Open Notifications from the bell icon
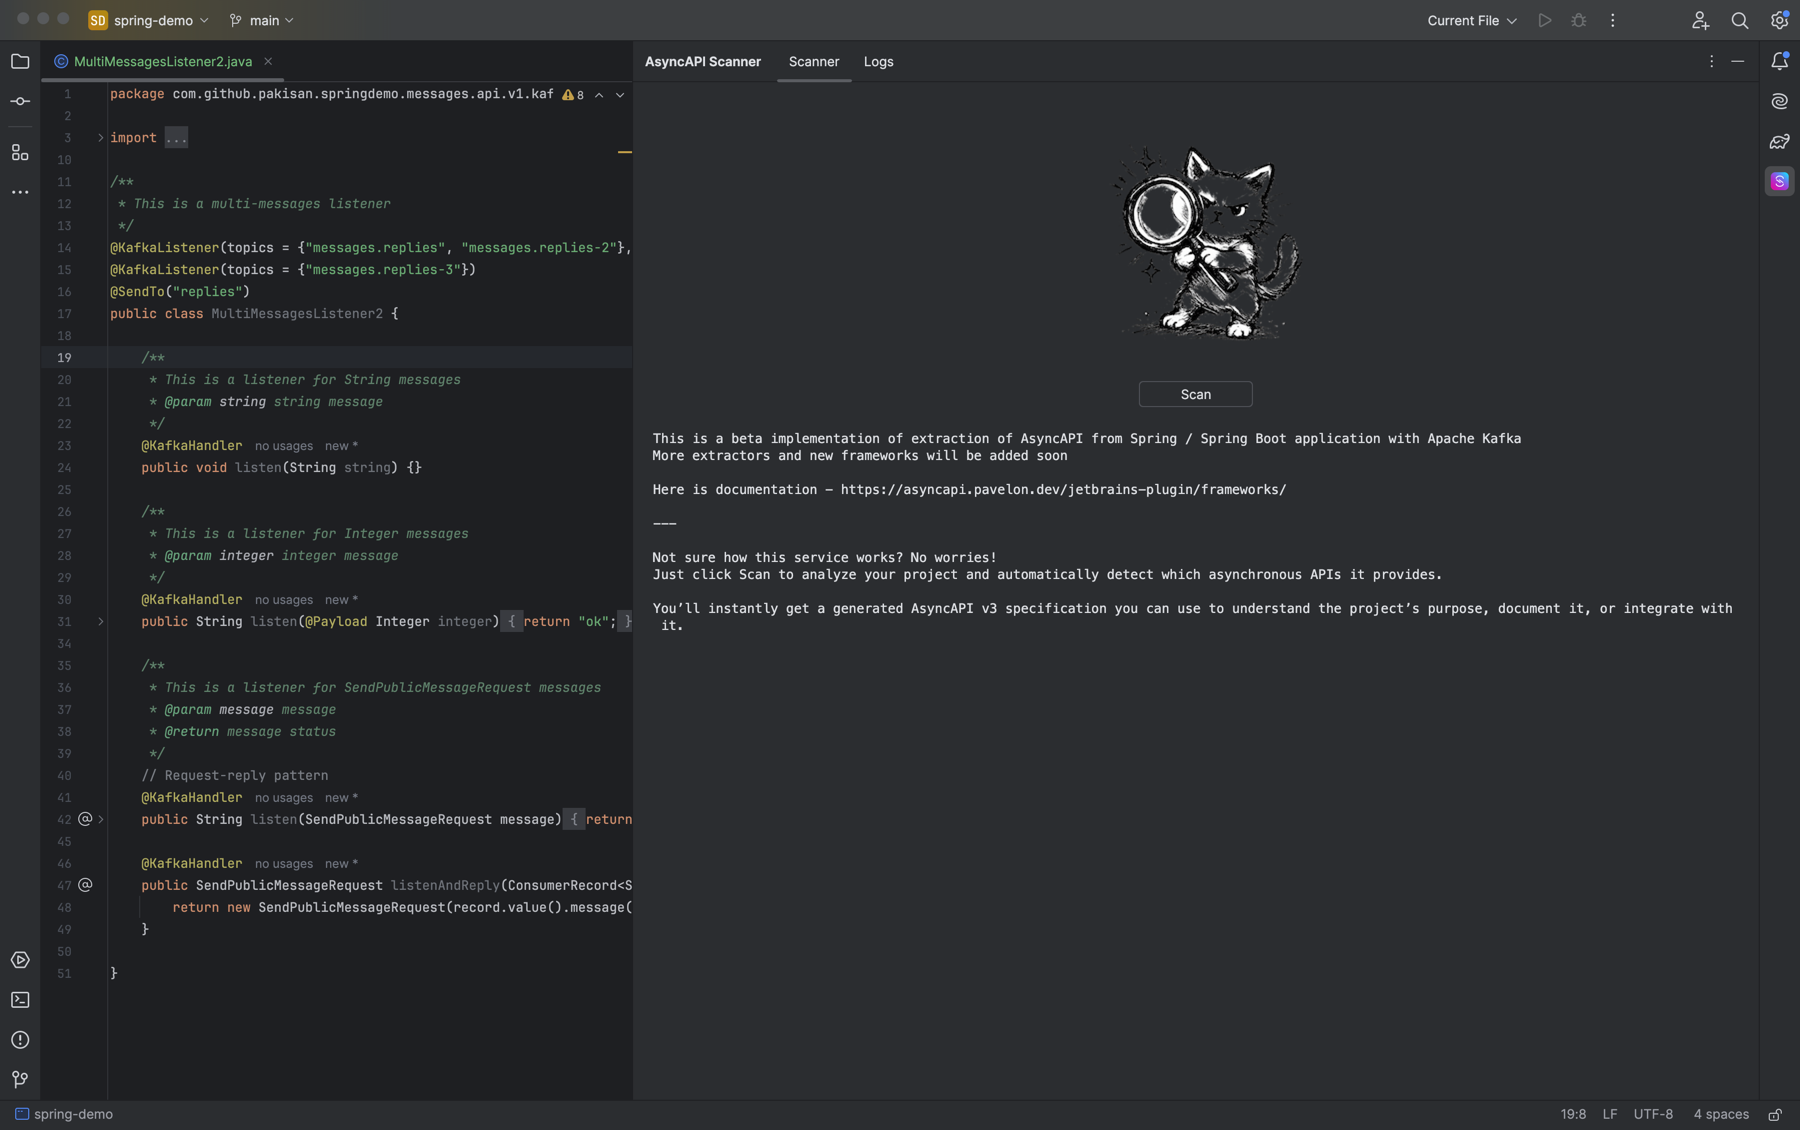This screenshot has height=1130, width=1800. click(x=1779, y=61)
